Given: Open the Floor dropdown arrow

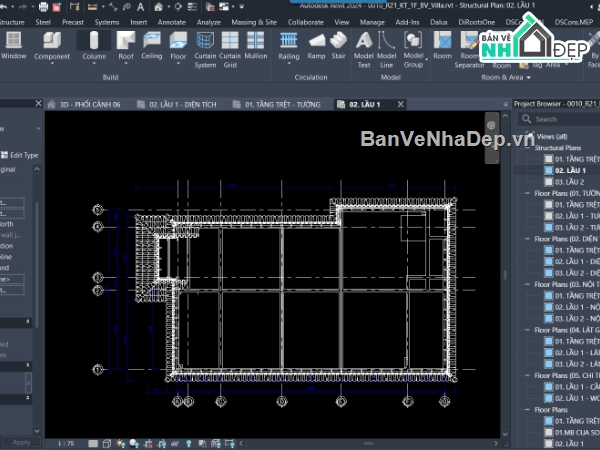Looking at the screenshot, I should [x=178, y=64].
